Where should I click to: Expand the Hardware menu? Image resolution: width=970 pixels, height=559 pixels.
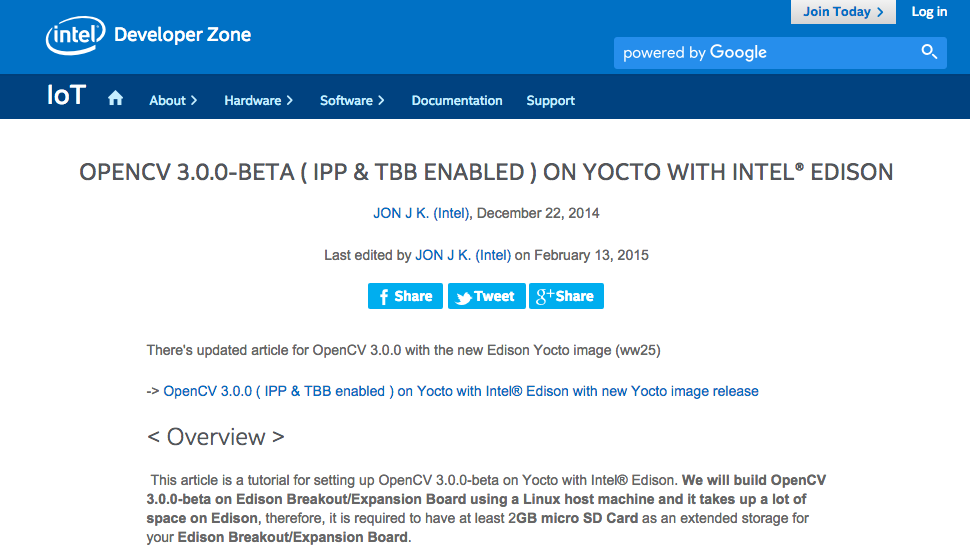click(x=258, y=100)
